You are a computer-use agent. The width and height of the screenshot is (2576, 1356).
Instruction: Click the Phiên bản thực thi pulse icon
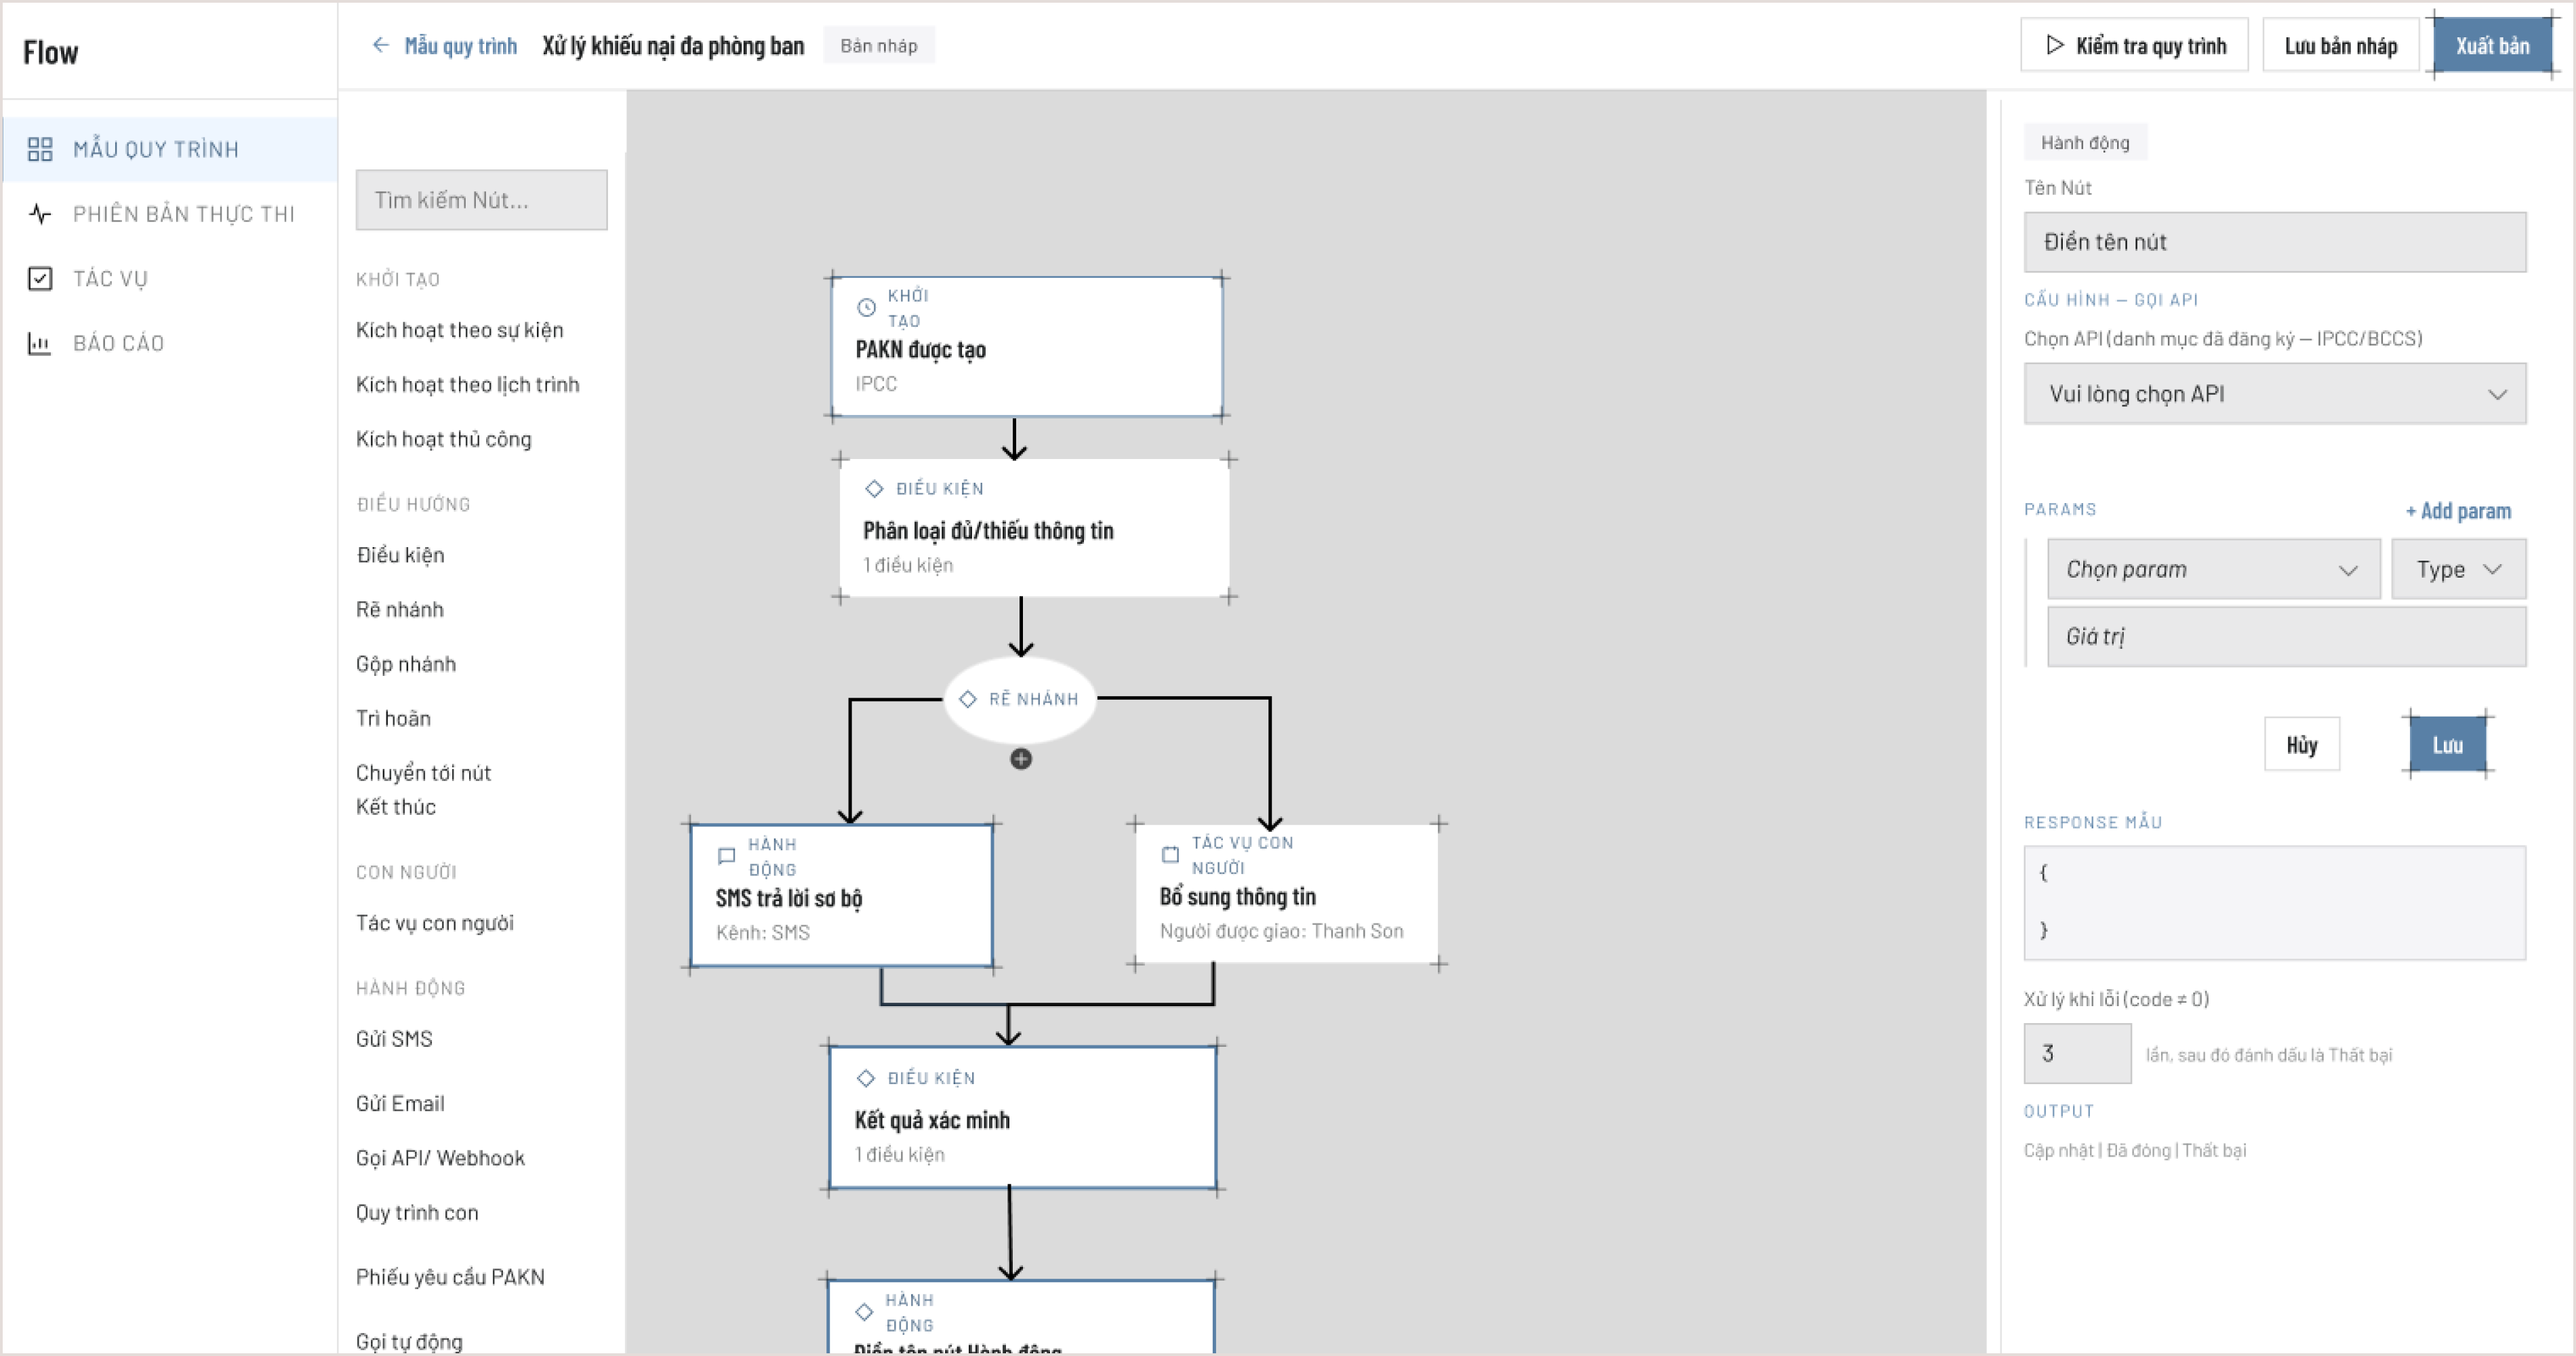pyautogui.click(x=40, y=214)
